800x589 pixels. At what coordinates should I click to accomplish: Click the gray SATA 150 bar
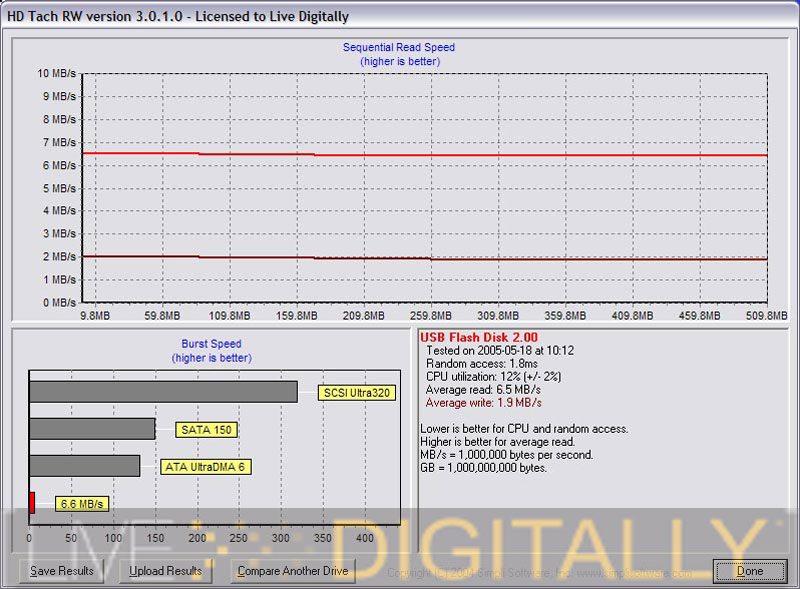(x=92, y=429)
